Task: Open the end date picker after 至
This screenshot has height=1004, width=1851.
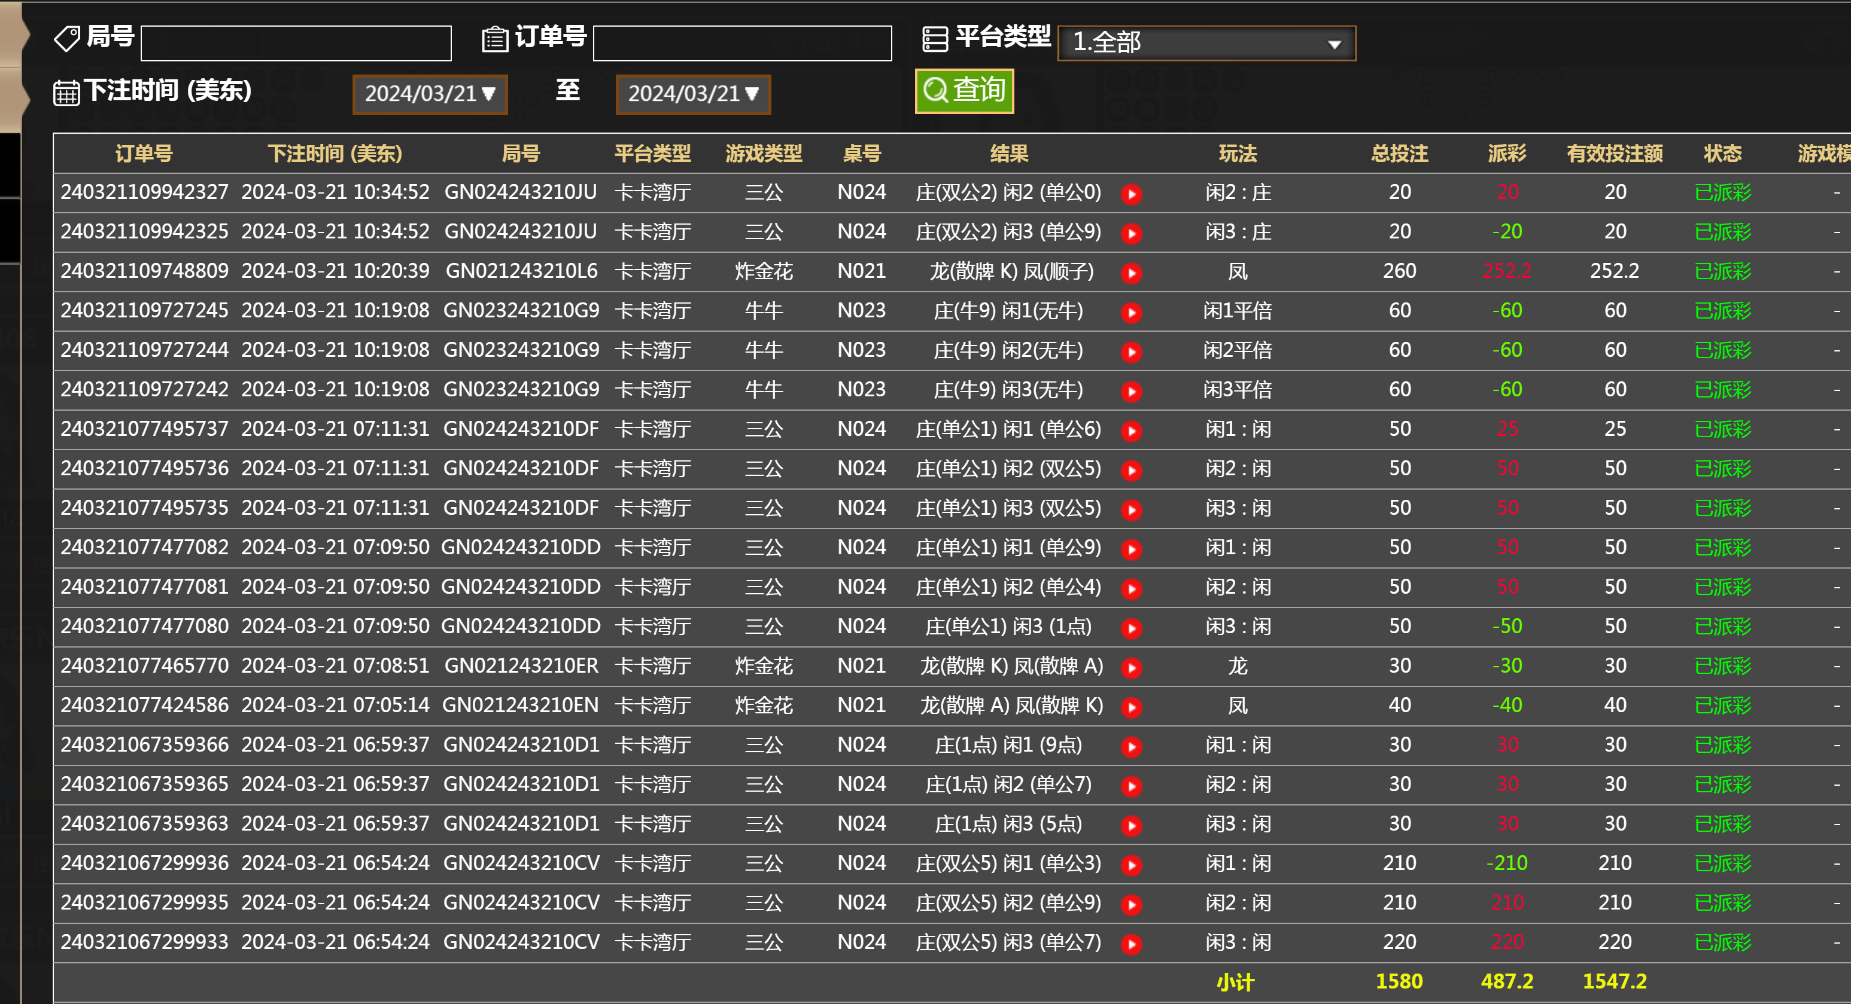Action: (693, 94)
